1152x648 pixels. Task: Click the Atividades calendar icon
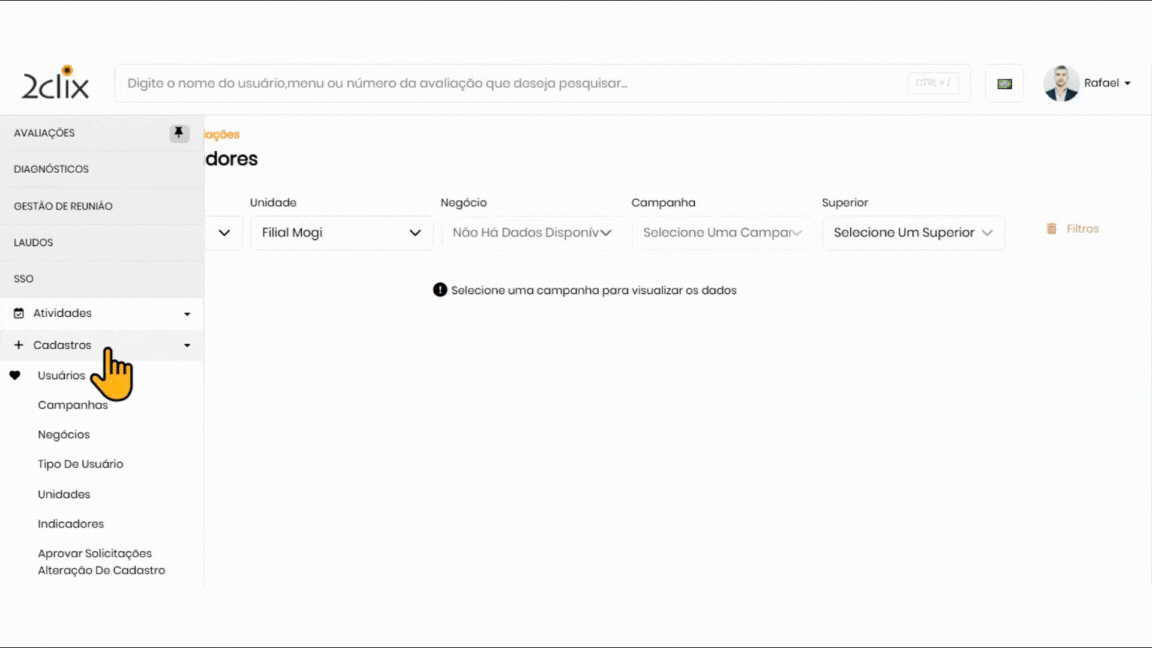pos(18,314)
